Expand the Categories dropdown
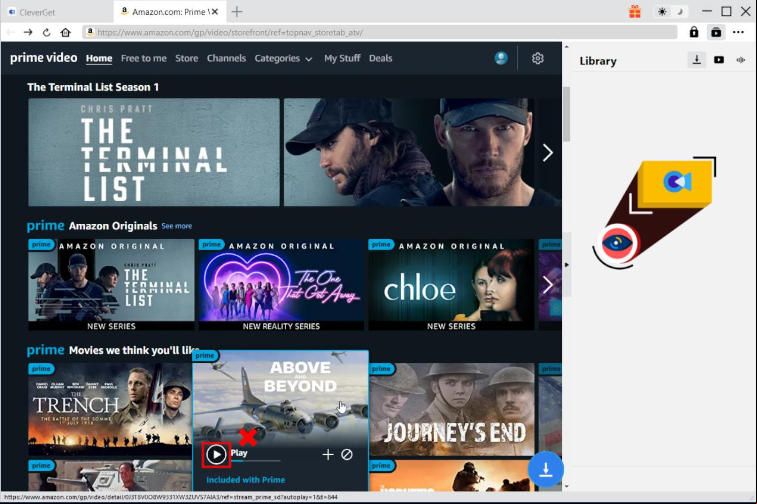The image size is (757, 504). [283, 58]
